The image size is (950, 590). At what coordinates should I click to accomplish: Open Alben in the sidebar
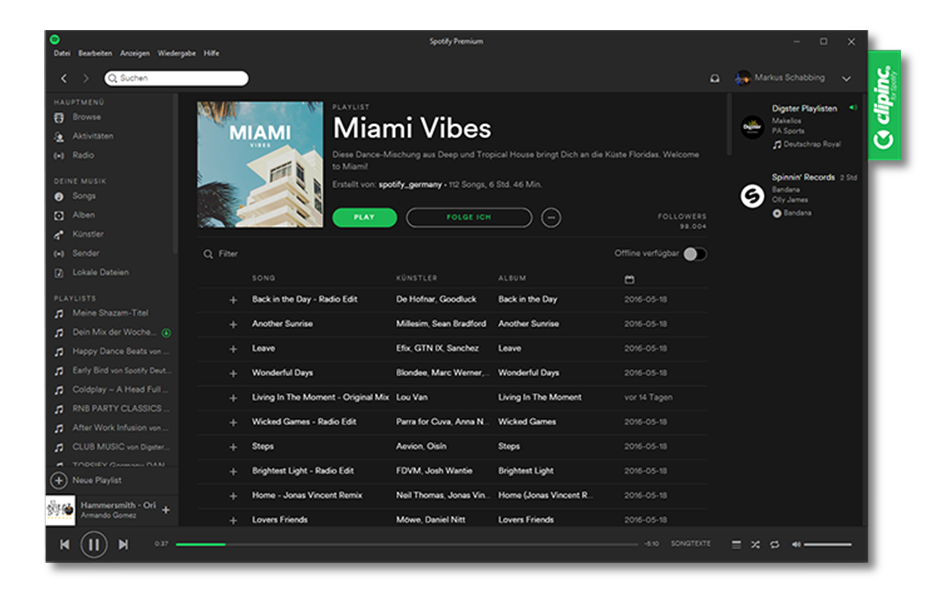pyautogui.click(x=83, y=215)
